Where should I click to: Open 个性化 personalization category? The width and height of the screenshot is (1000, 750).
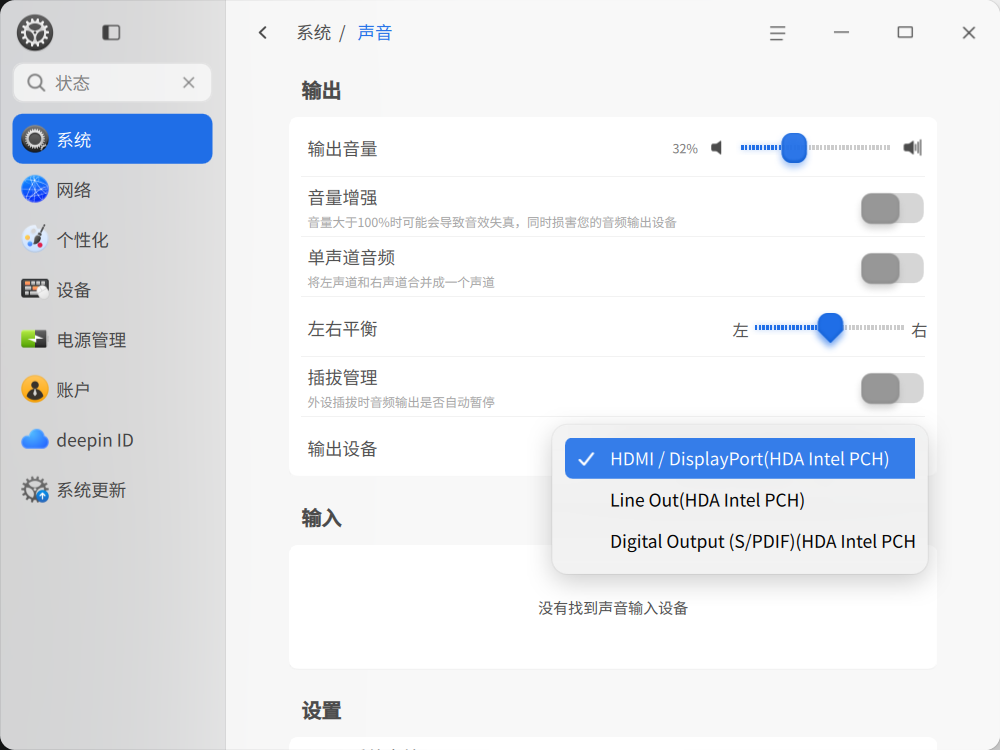click(112, 239)
